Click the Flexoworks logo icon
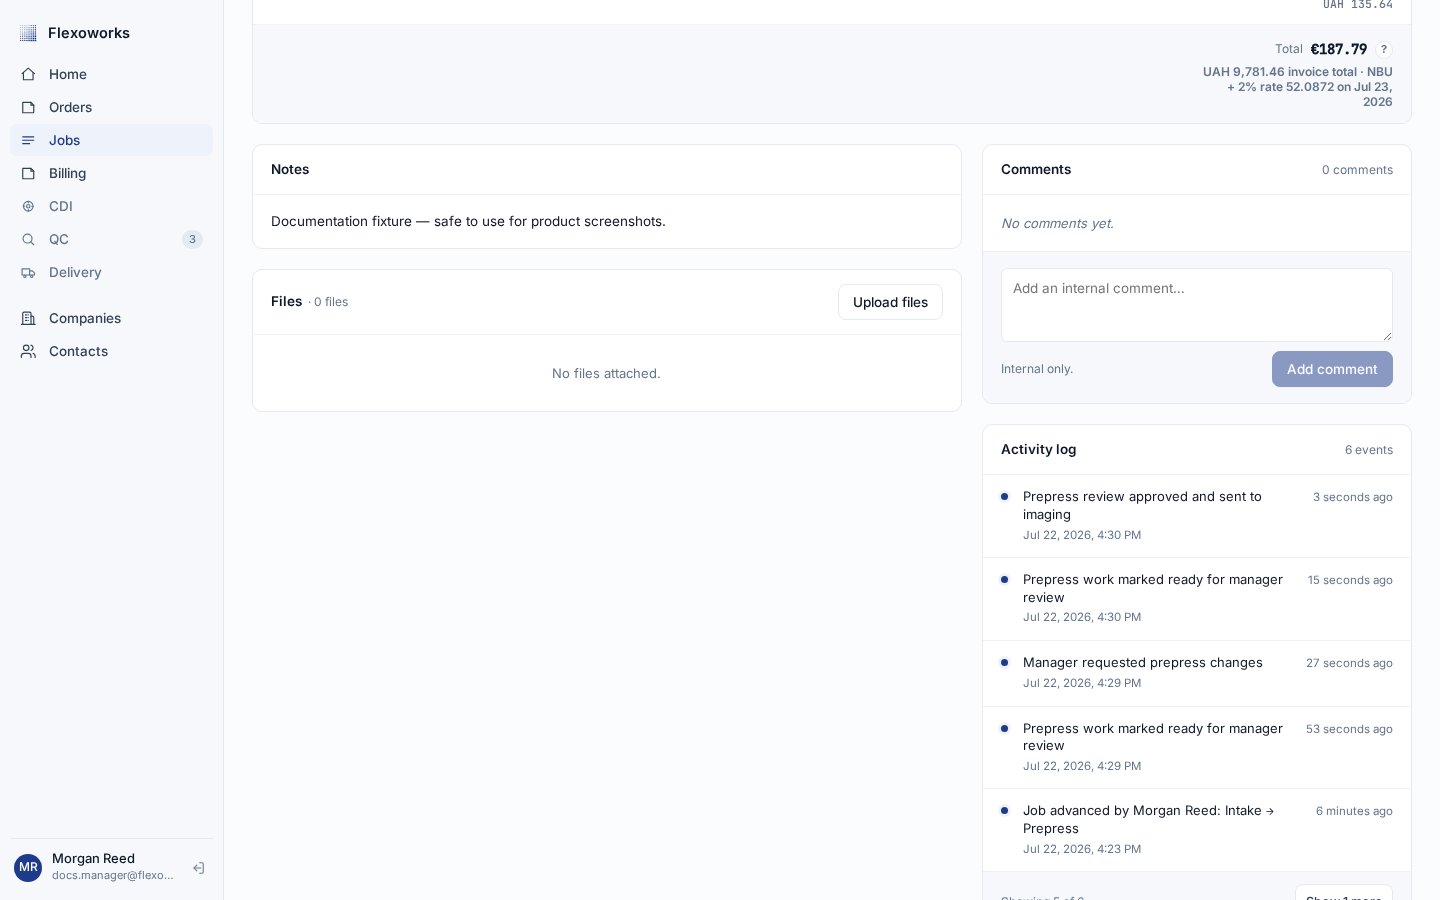 point(28,33)
